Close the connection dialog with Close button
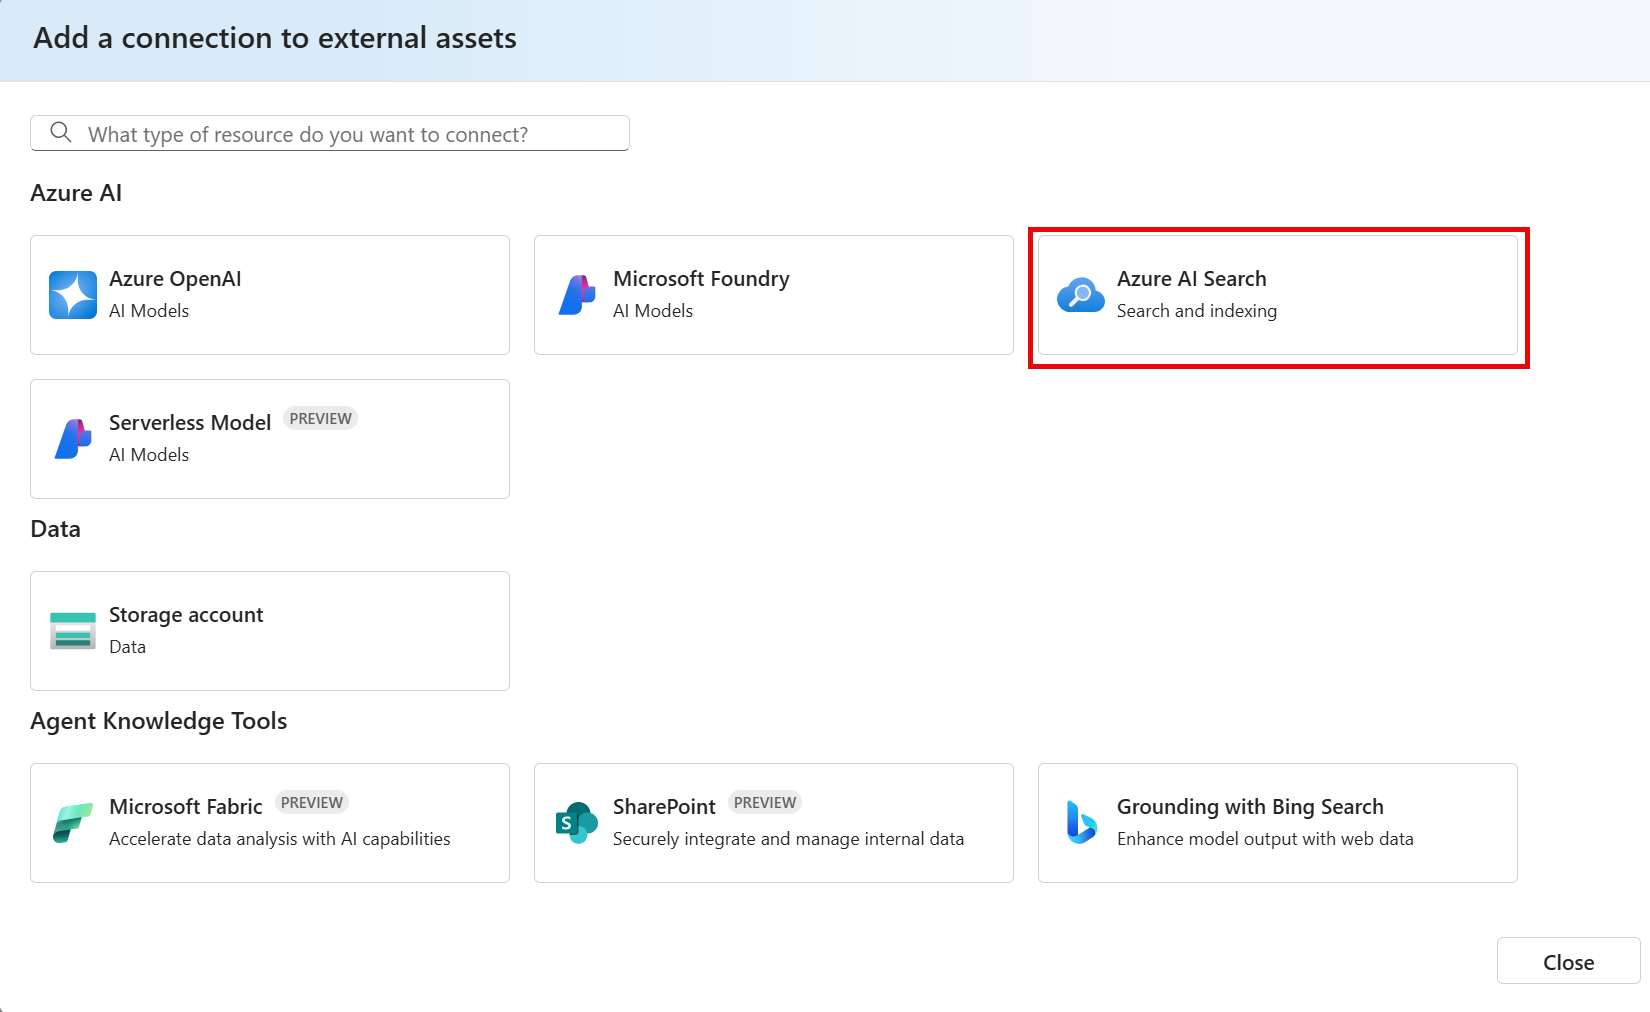The height and width of the screenshot is (1012, 1650). pos(1568,961)
